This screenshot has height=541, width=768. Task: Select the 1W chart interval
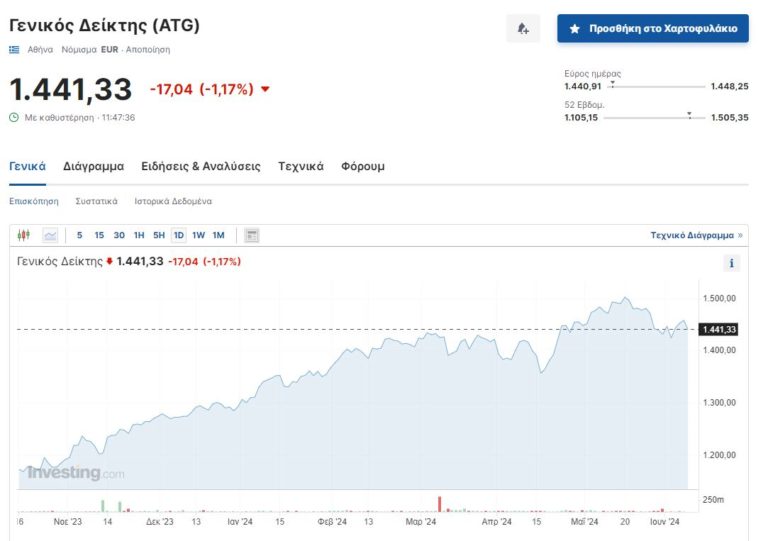tap(198, 235)
